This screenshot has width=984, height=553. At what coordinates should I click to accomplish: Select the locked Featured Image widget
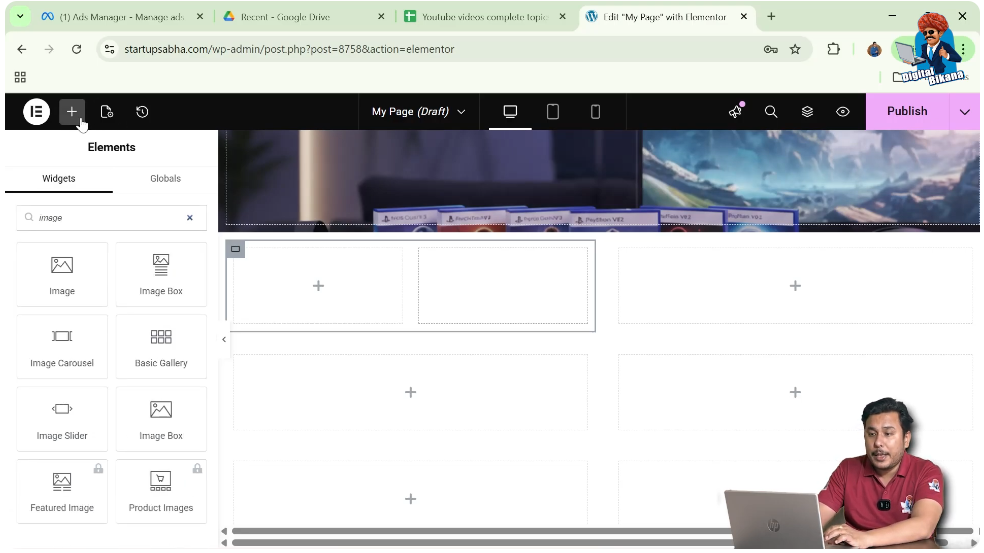pos(62,491)
